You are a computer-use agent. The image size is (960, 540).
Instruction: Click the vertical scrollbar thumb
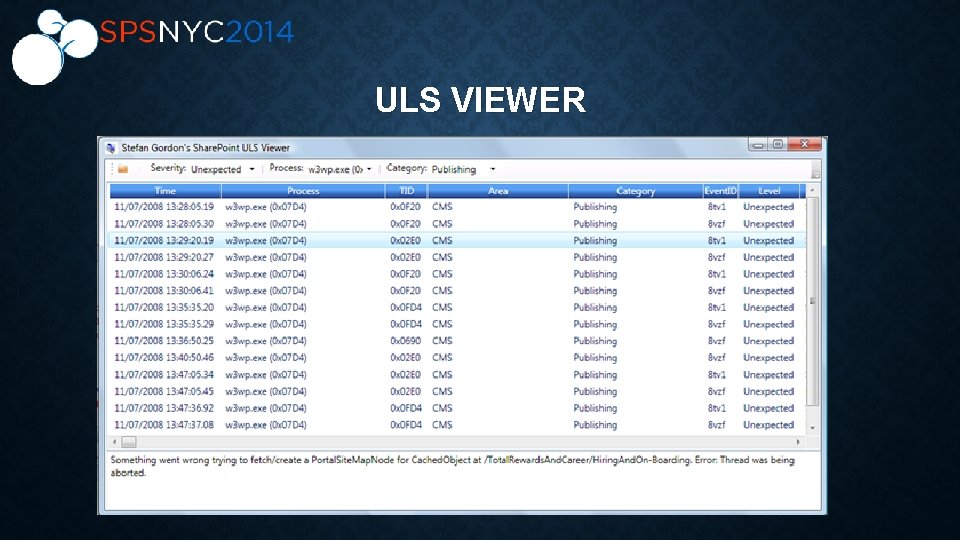click(812, 301)
